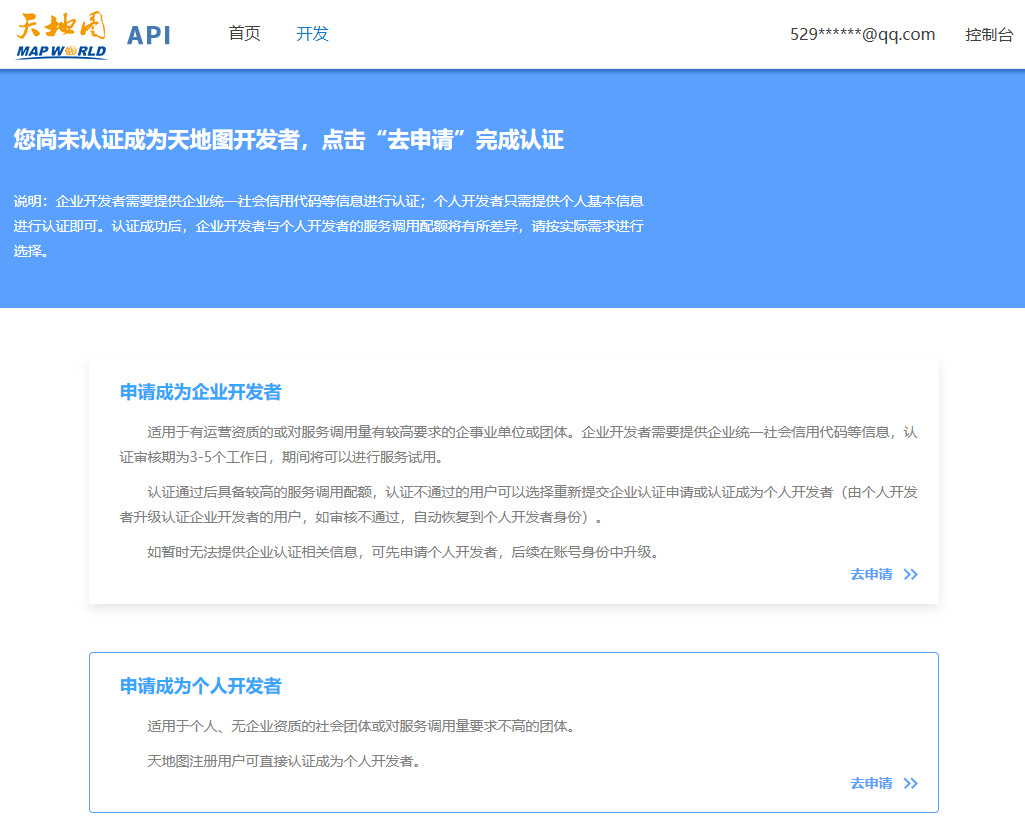Click the line starting 如暂时无法提供企业认证

click(405, 552)
